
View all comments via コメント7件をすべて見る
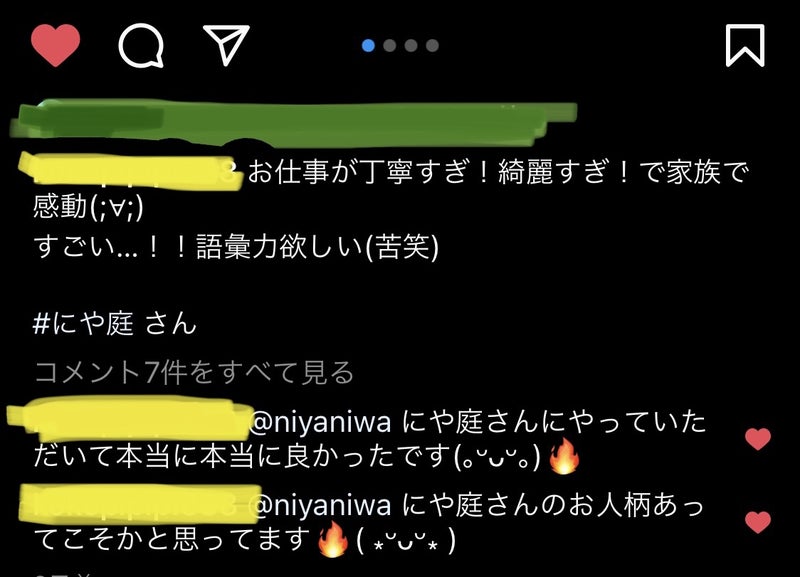(x=194, y=372)
